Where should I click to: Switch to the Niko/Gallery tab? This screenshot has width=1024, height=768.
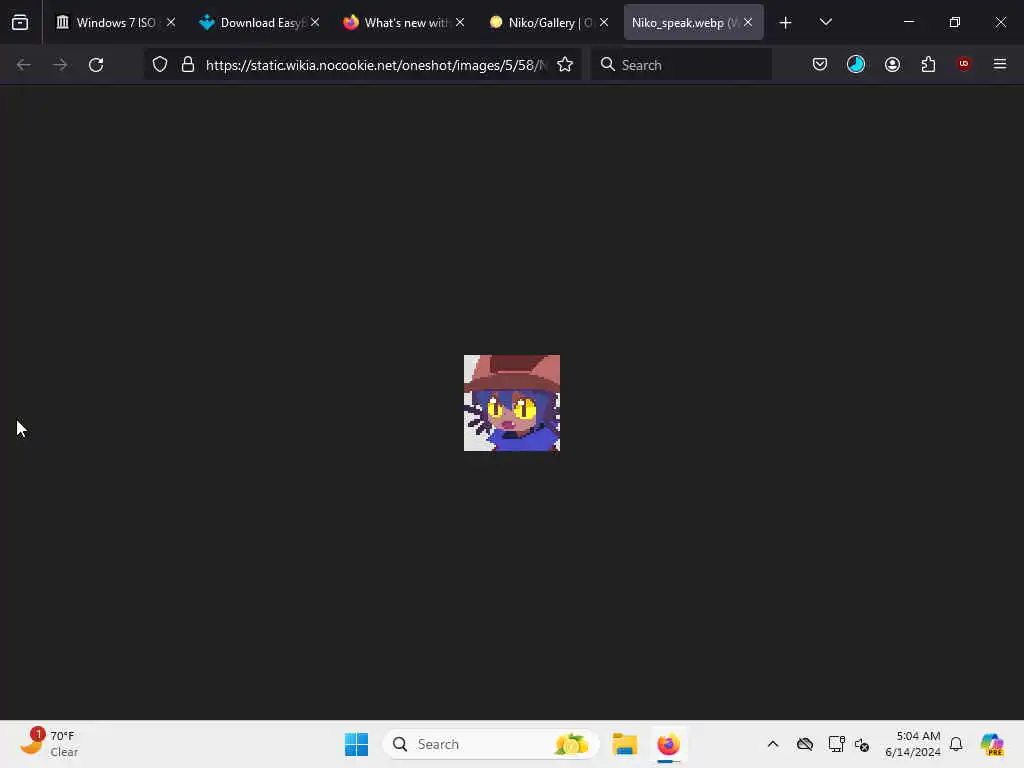point(550,22)
